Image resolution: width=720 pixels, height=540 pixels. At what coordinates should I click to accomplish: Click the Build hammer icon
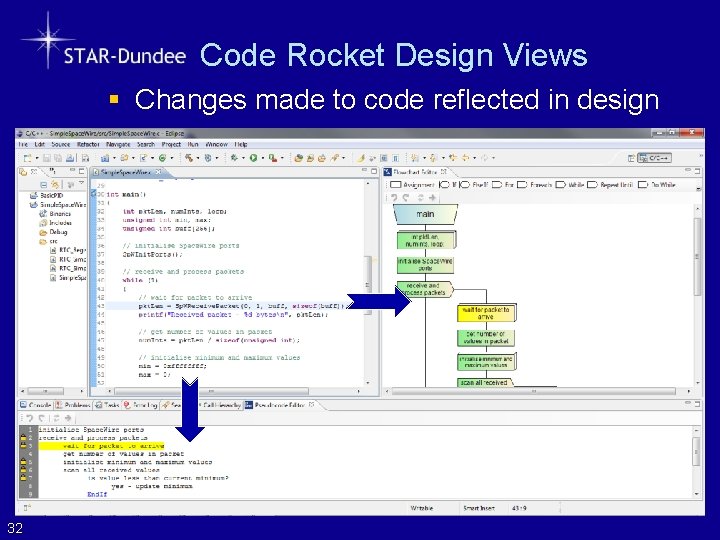pos(189,158)
